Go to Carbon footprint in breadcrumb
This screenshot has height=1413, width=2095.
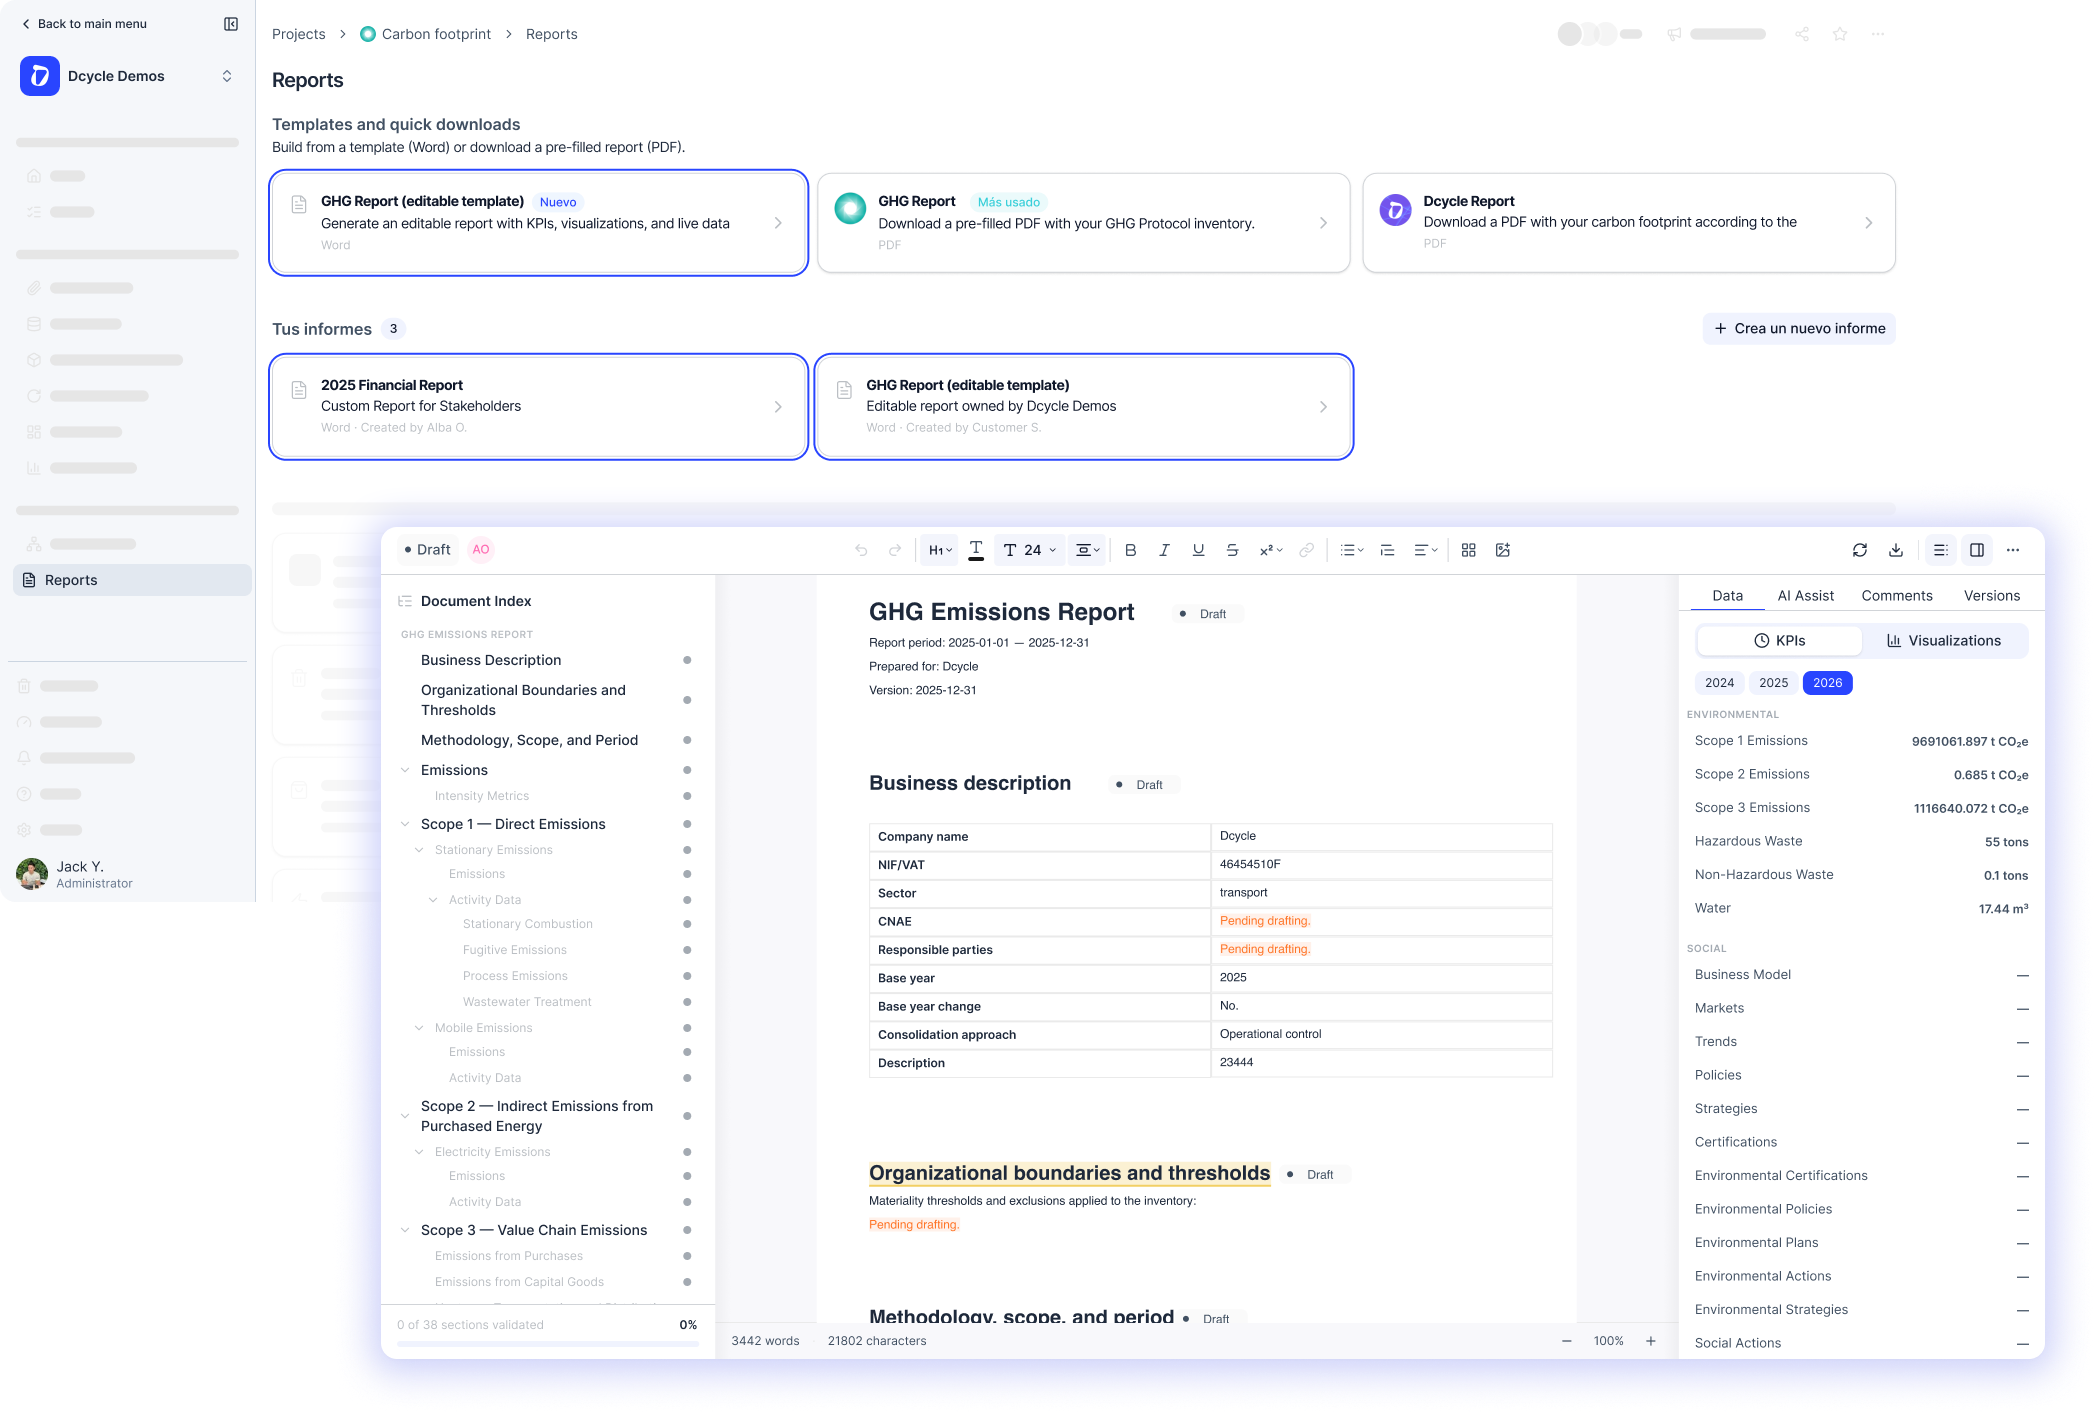point(426,34)
